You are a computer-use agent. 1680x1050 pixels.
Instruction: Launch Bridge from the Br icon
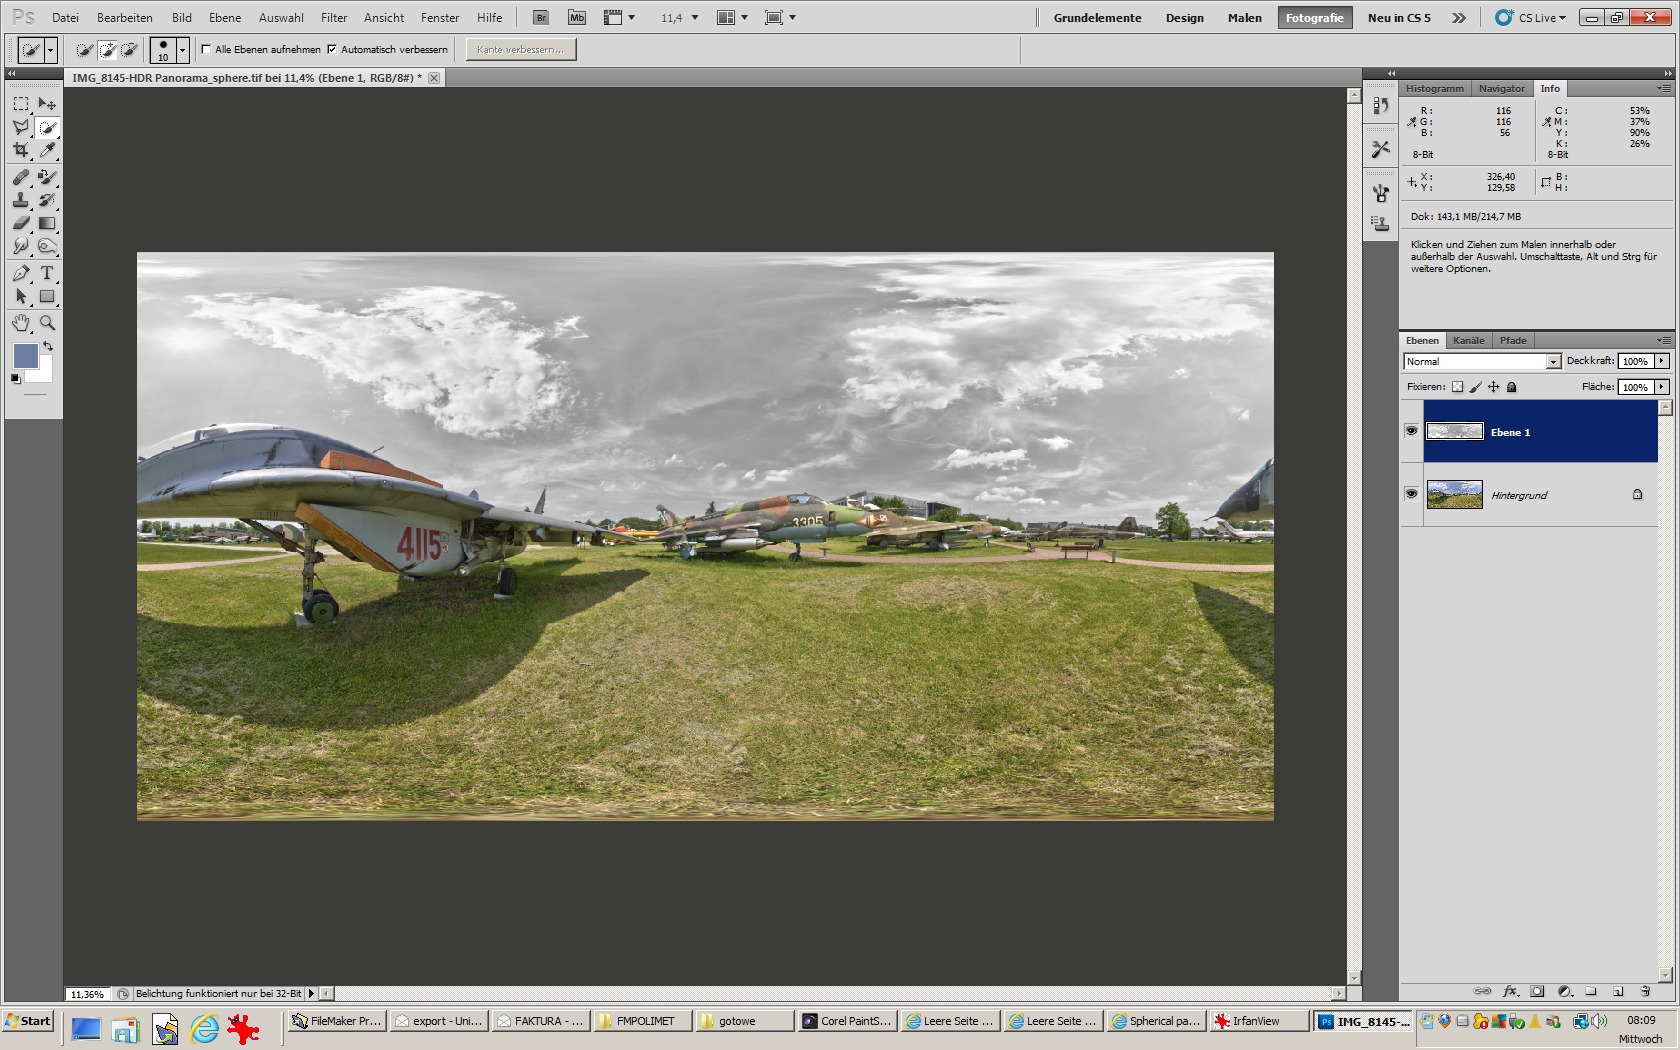(540, 18)
